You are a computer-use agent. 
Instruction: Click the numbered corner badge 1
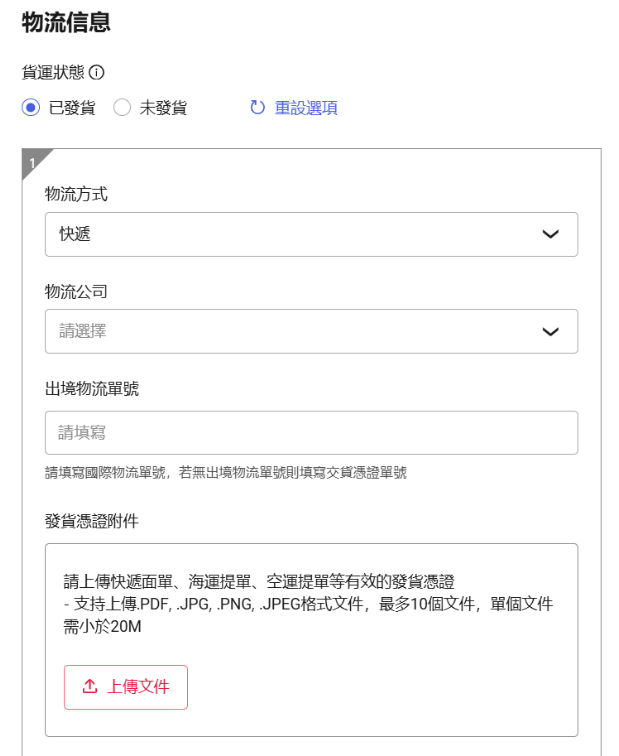click(33, 163)
